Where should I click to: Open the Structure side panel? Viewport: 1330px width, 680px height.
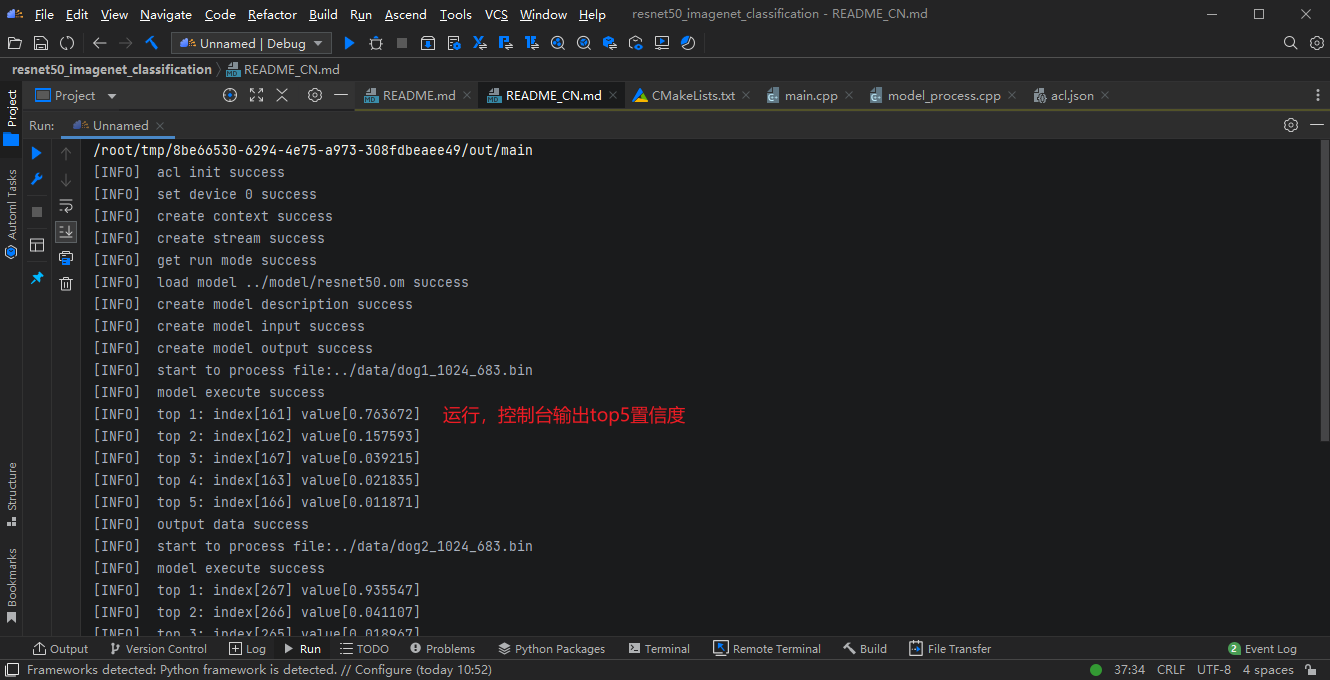pyautogui.click(x=11, y=494)
